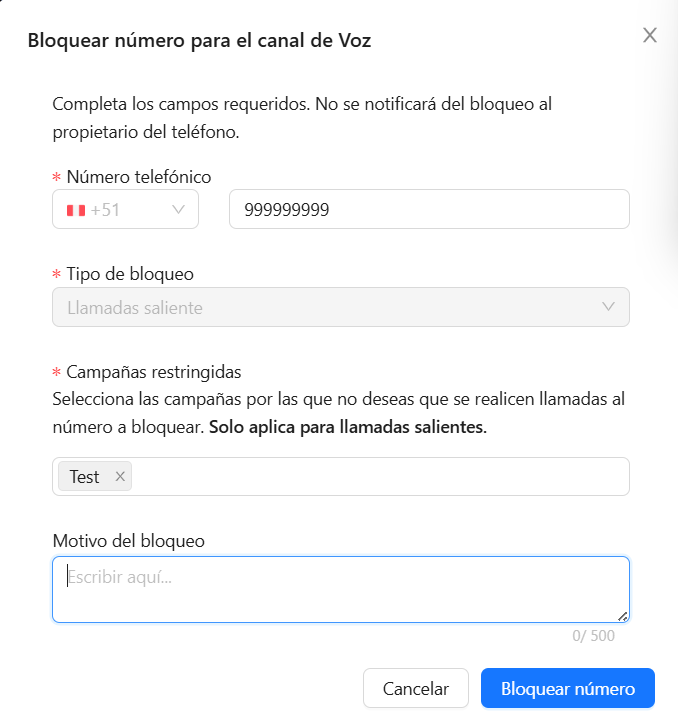The image size is (678, 726).
Task: Click the dialog title Bloquear número para Voz
Action: click(200, 41)
